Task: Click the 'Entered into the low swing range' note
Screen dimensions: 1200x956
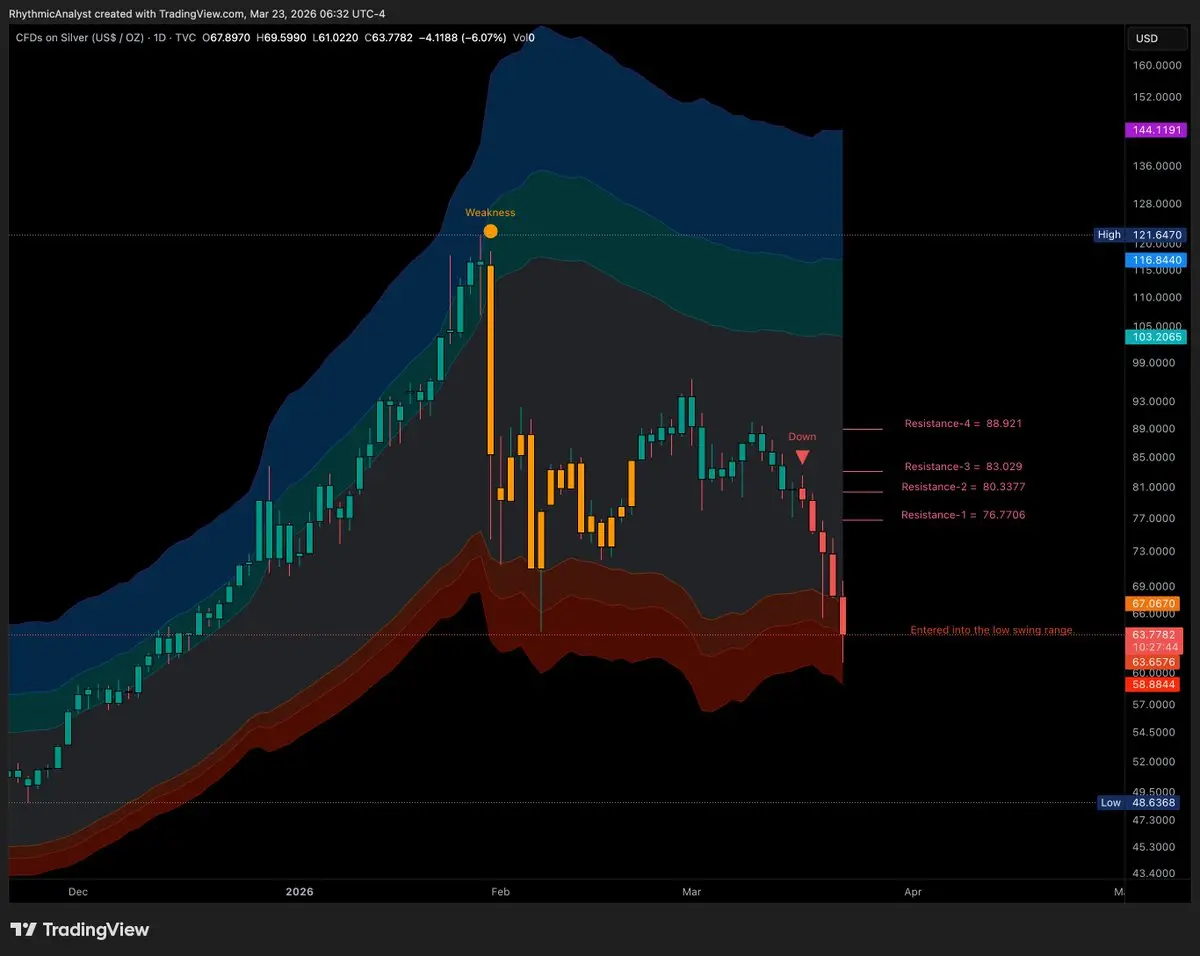Action: (x=992, y=631)
